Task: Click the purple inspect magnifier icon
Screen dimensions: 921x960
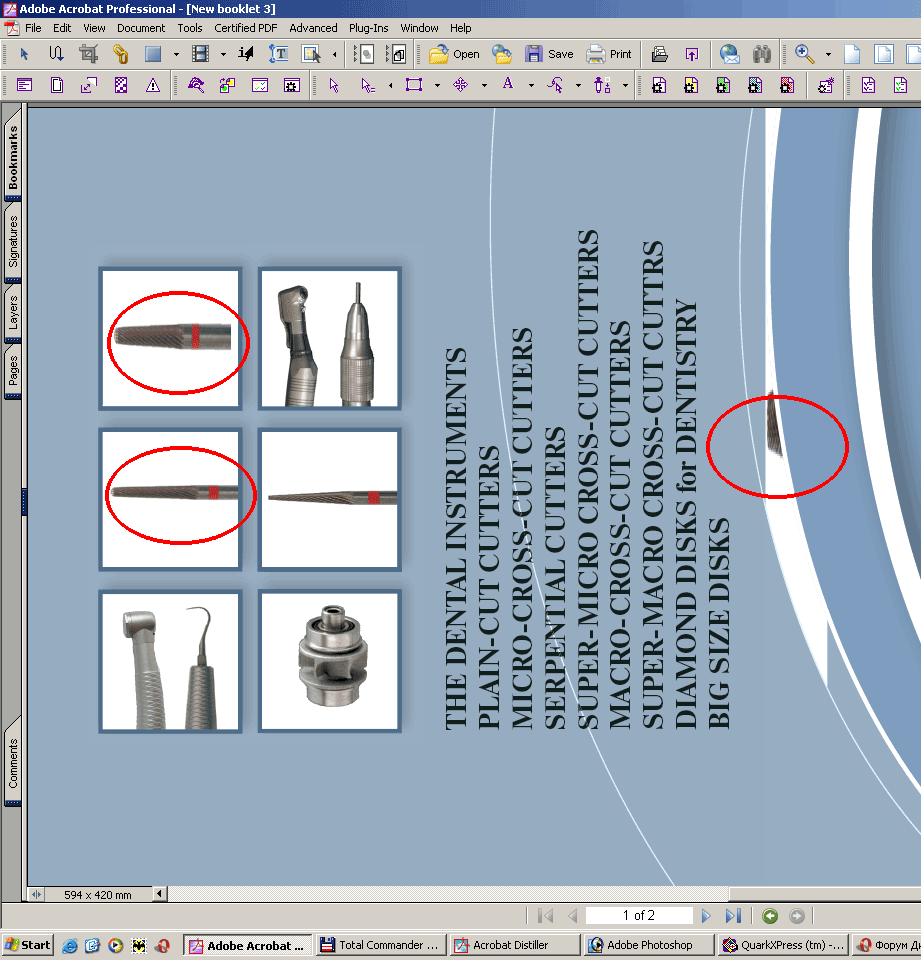Action: (x=196, y=85)
